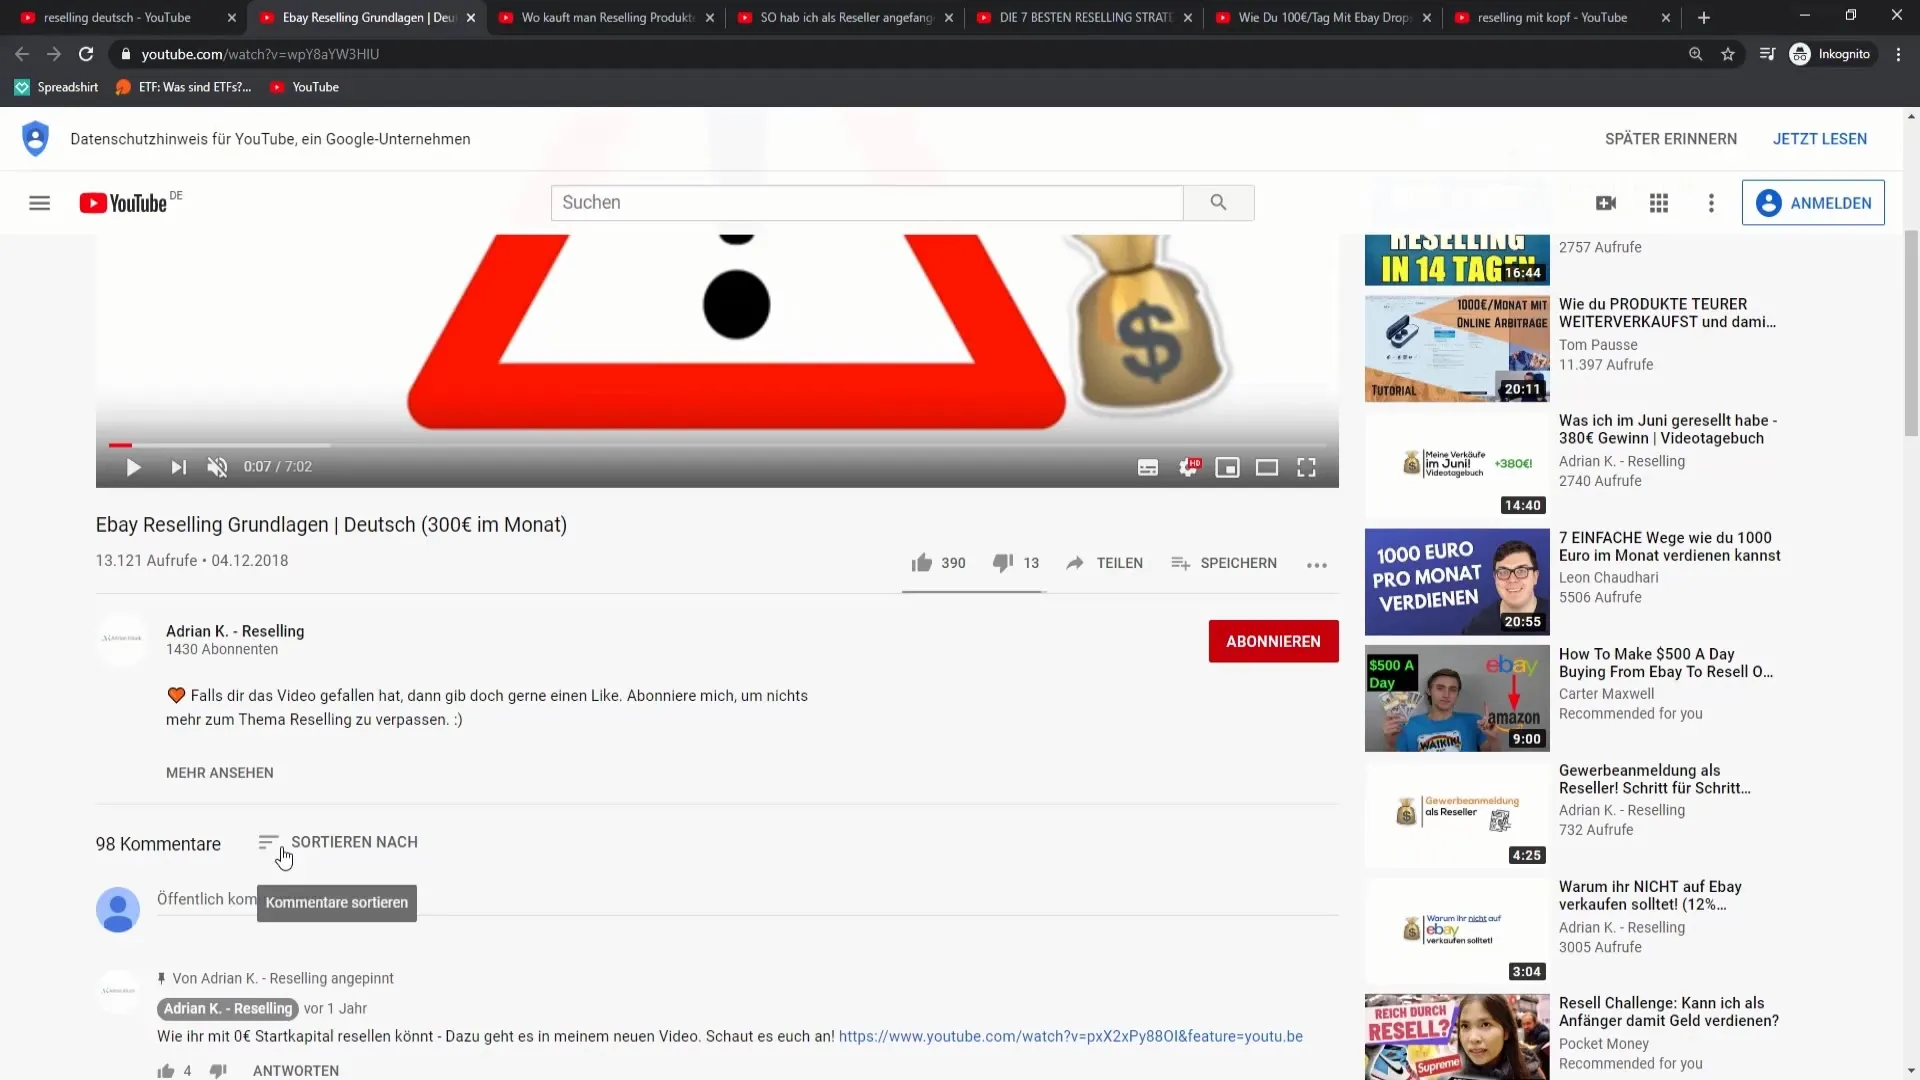The height and width of the screenshot is (1080, 1920).
Task: Open YouTube bookmark in bookmarks bar
Action: point(305,87)
